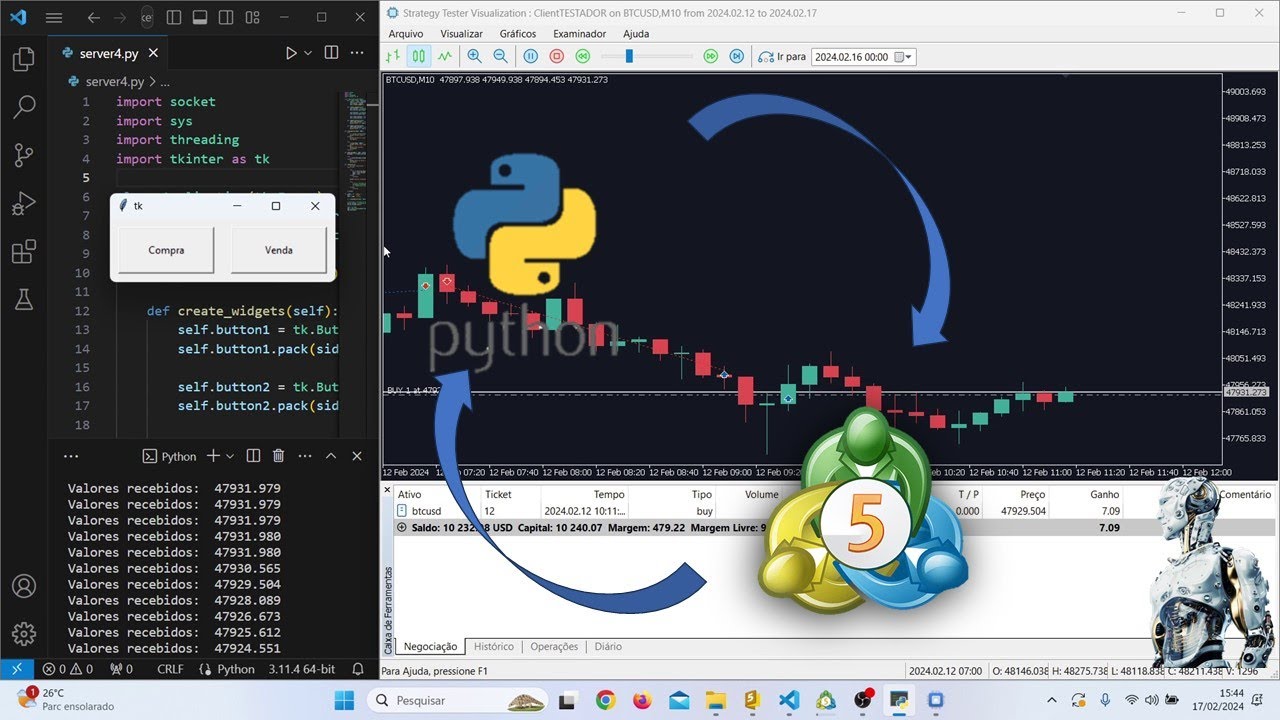The height and width of the screenshot is (720, 1280).
Task: Open Run and Debug view
Action: click(x=24, y=203)
